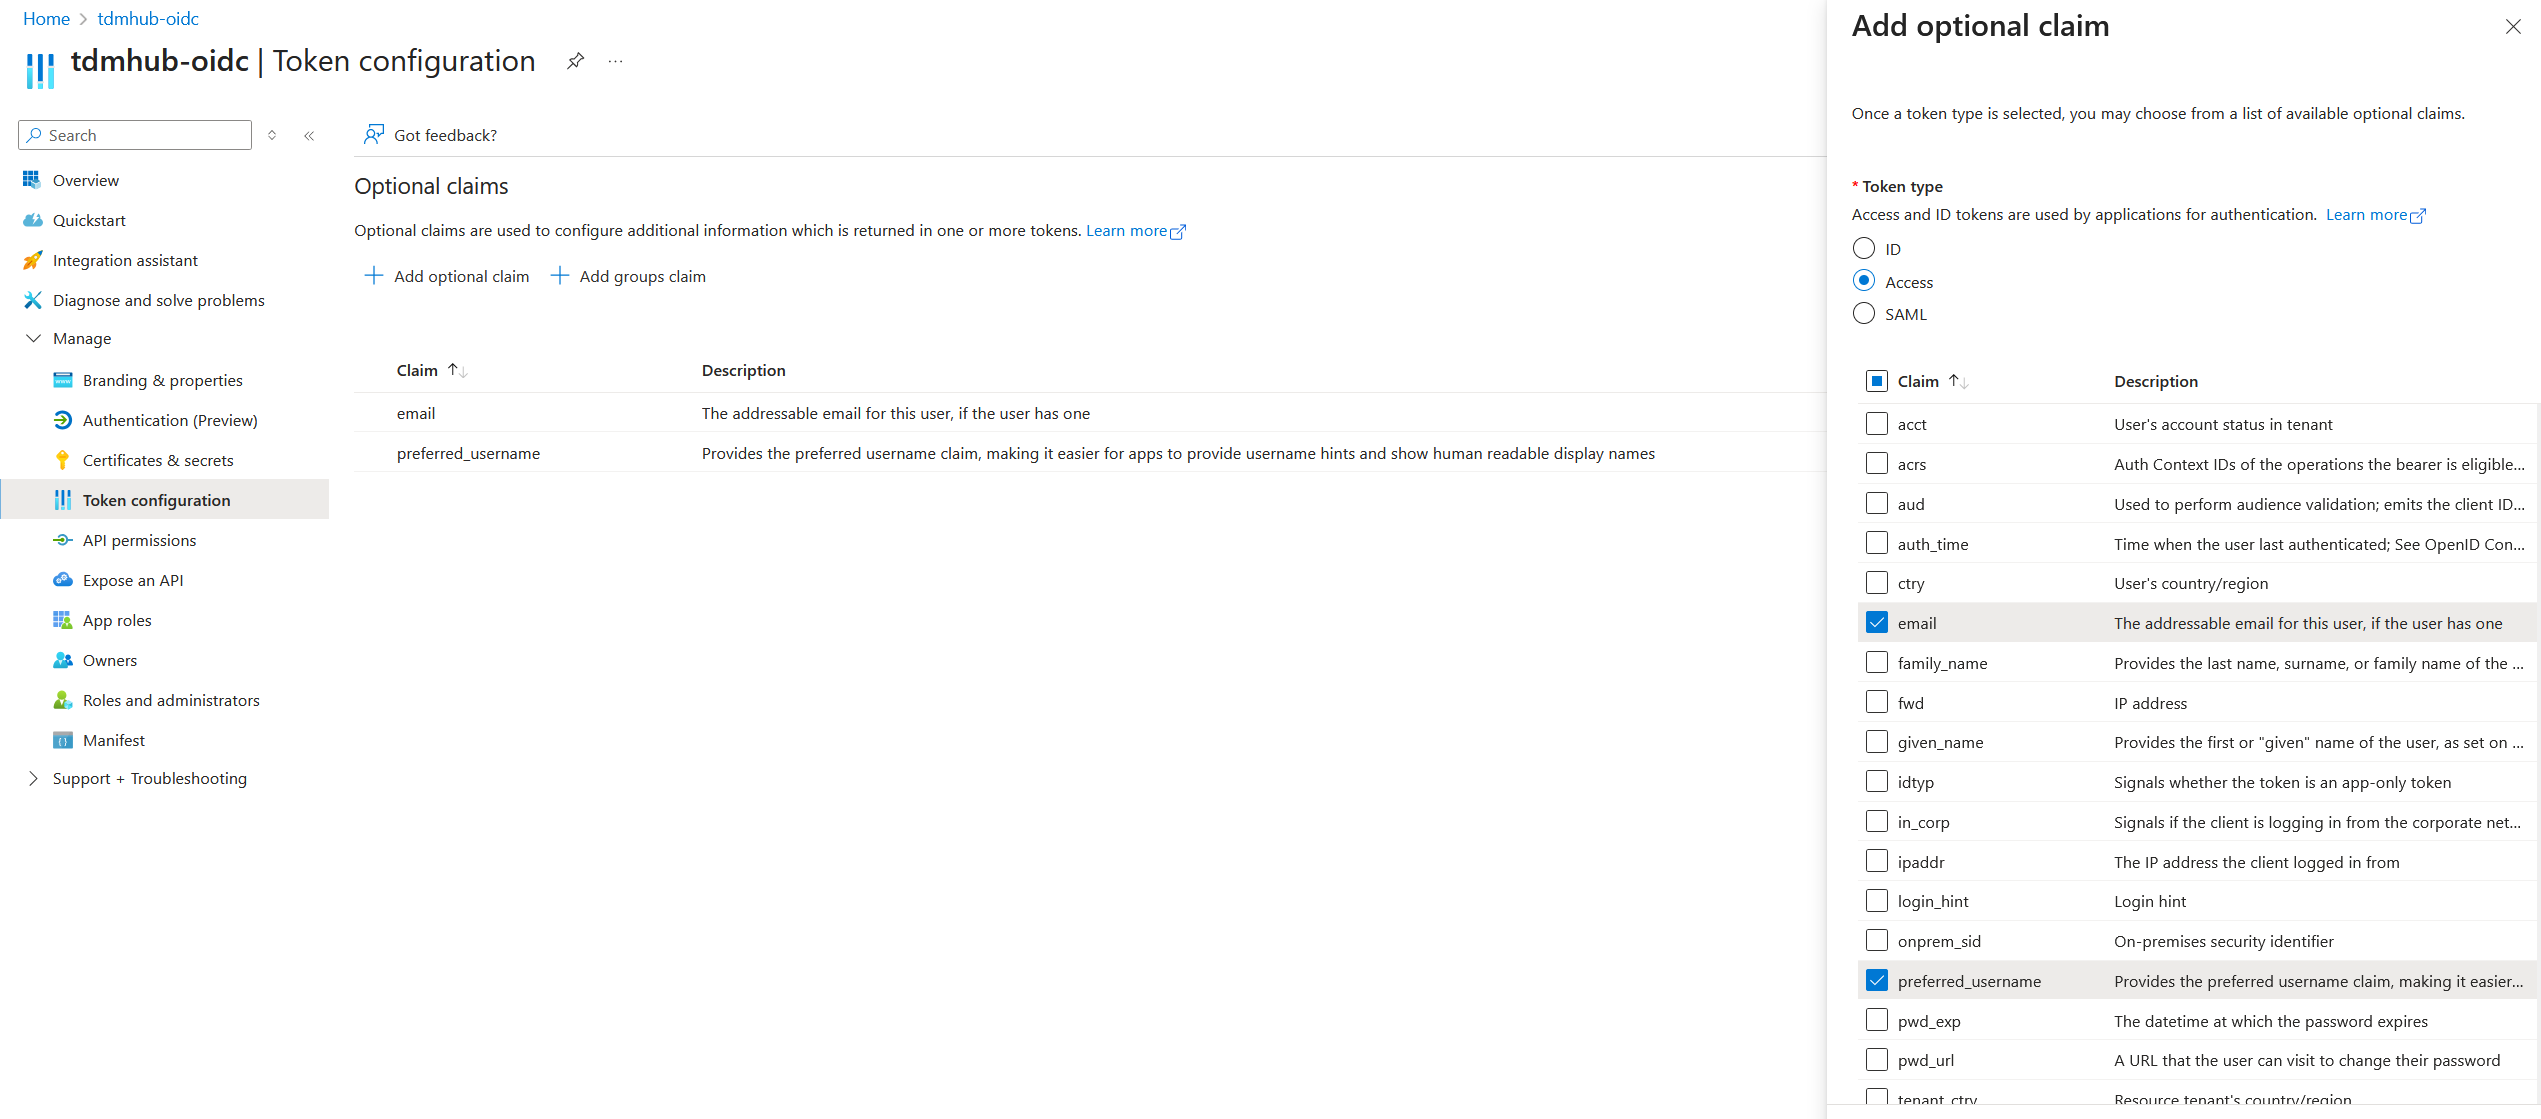Uncheck the preferred_username claim checkbox
2541x1119 pixels.
(1876, 981)
